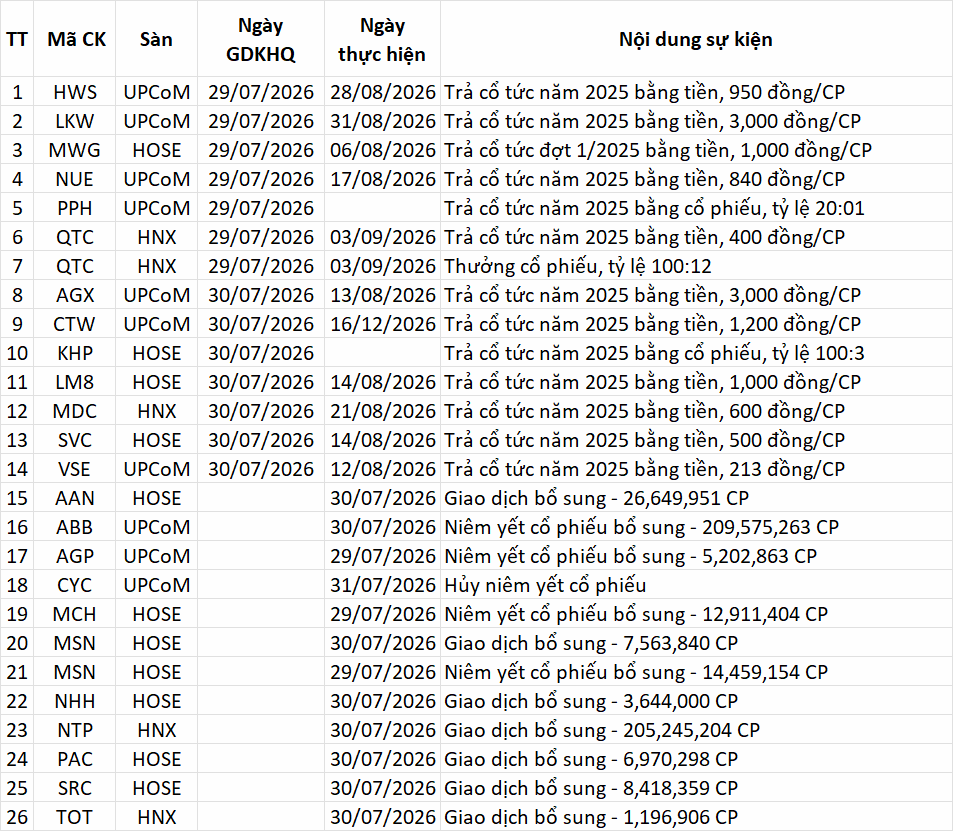Image resolution: width=953 pixels, height=831 pixels.
Task: Click the PAC execution date 30/07/2026
Action: coord(383,759)
